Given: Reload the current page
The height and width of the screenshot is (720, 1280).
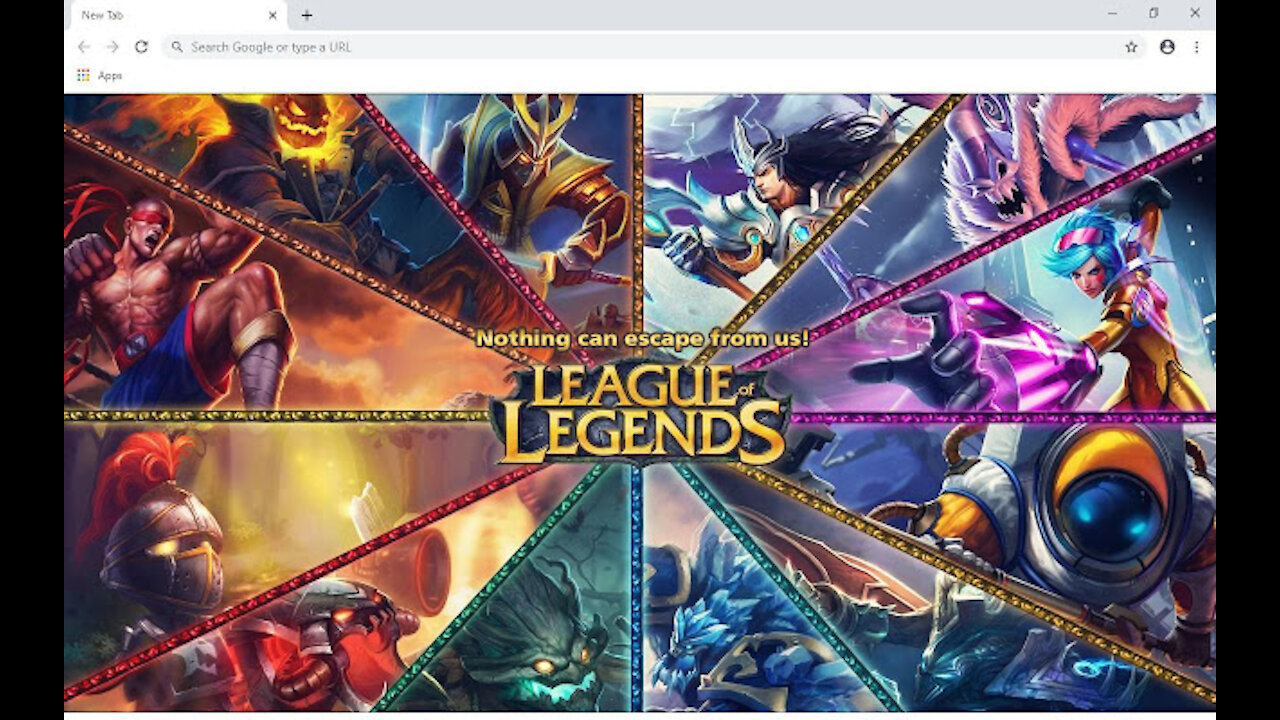Looking at the screenshot, I should pos(141,47).
